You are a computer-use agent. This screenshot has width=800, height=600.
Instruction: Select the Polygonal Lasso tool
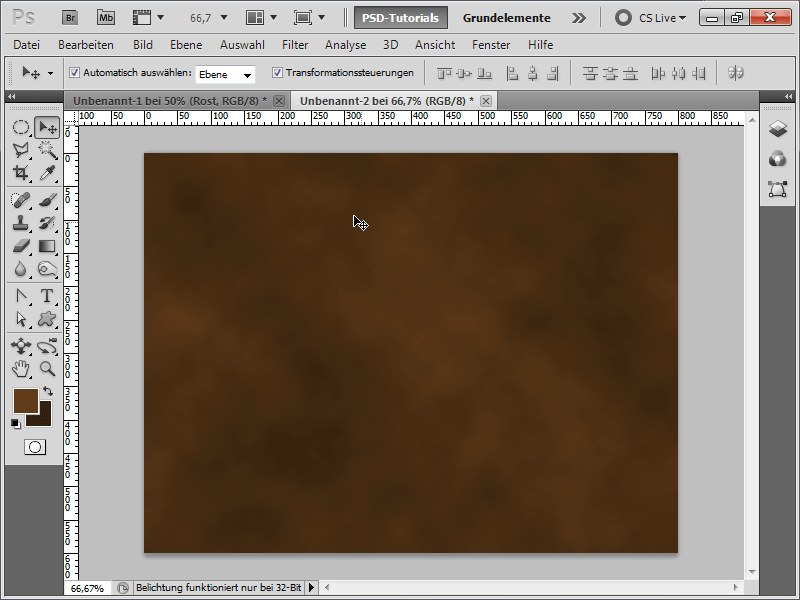click(20, 150)
